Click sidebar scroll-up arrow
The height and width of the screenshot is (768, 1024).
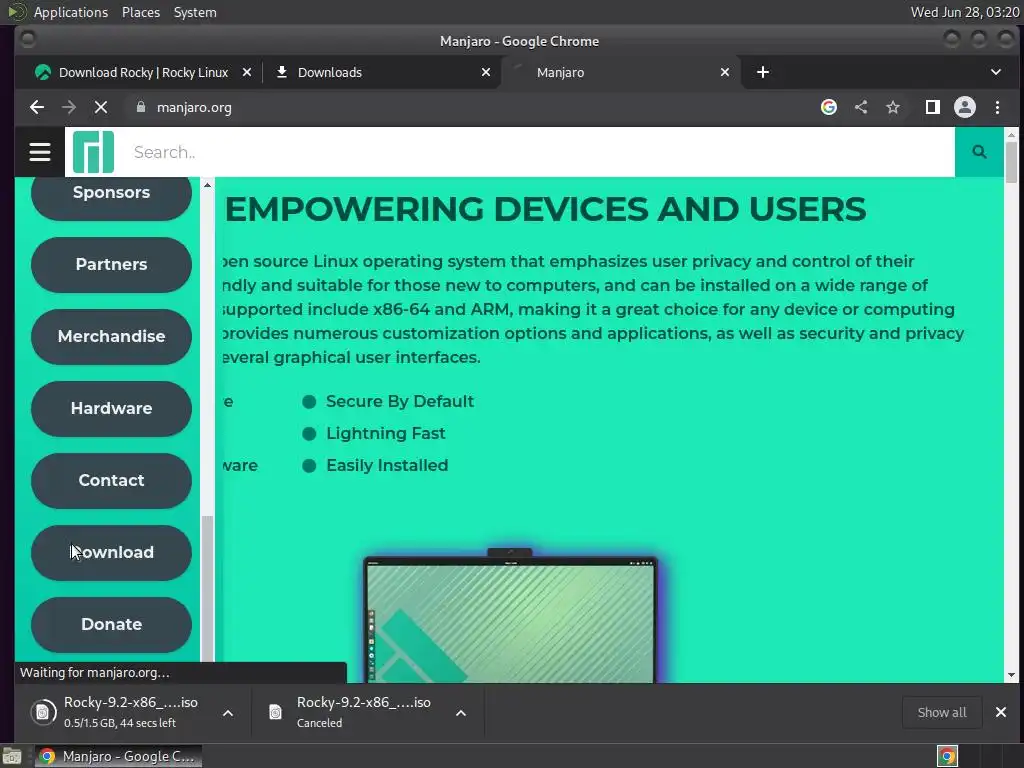[207, 185]
